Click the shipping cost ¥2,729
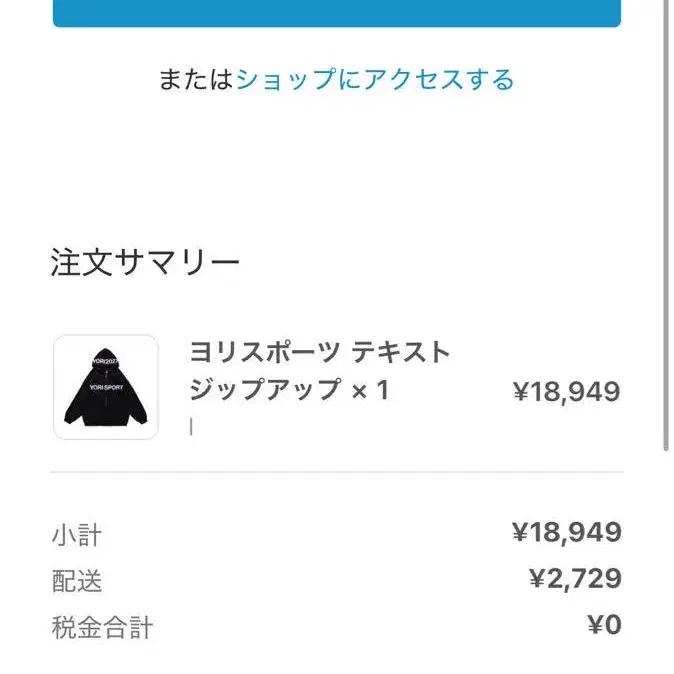Viewport: 674px width, 674px height. [575, 579]
